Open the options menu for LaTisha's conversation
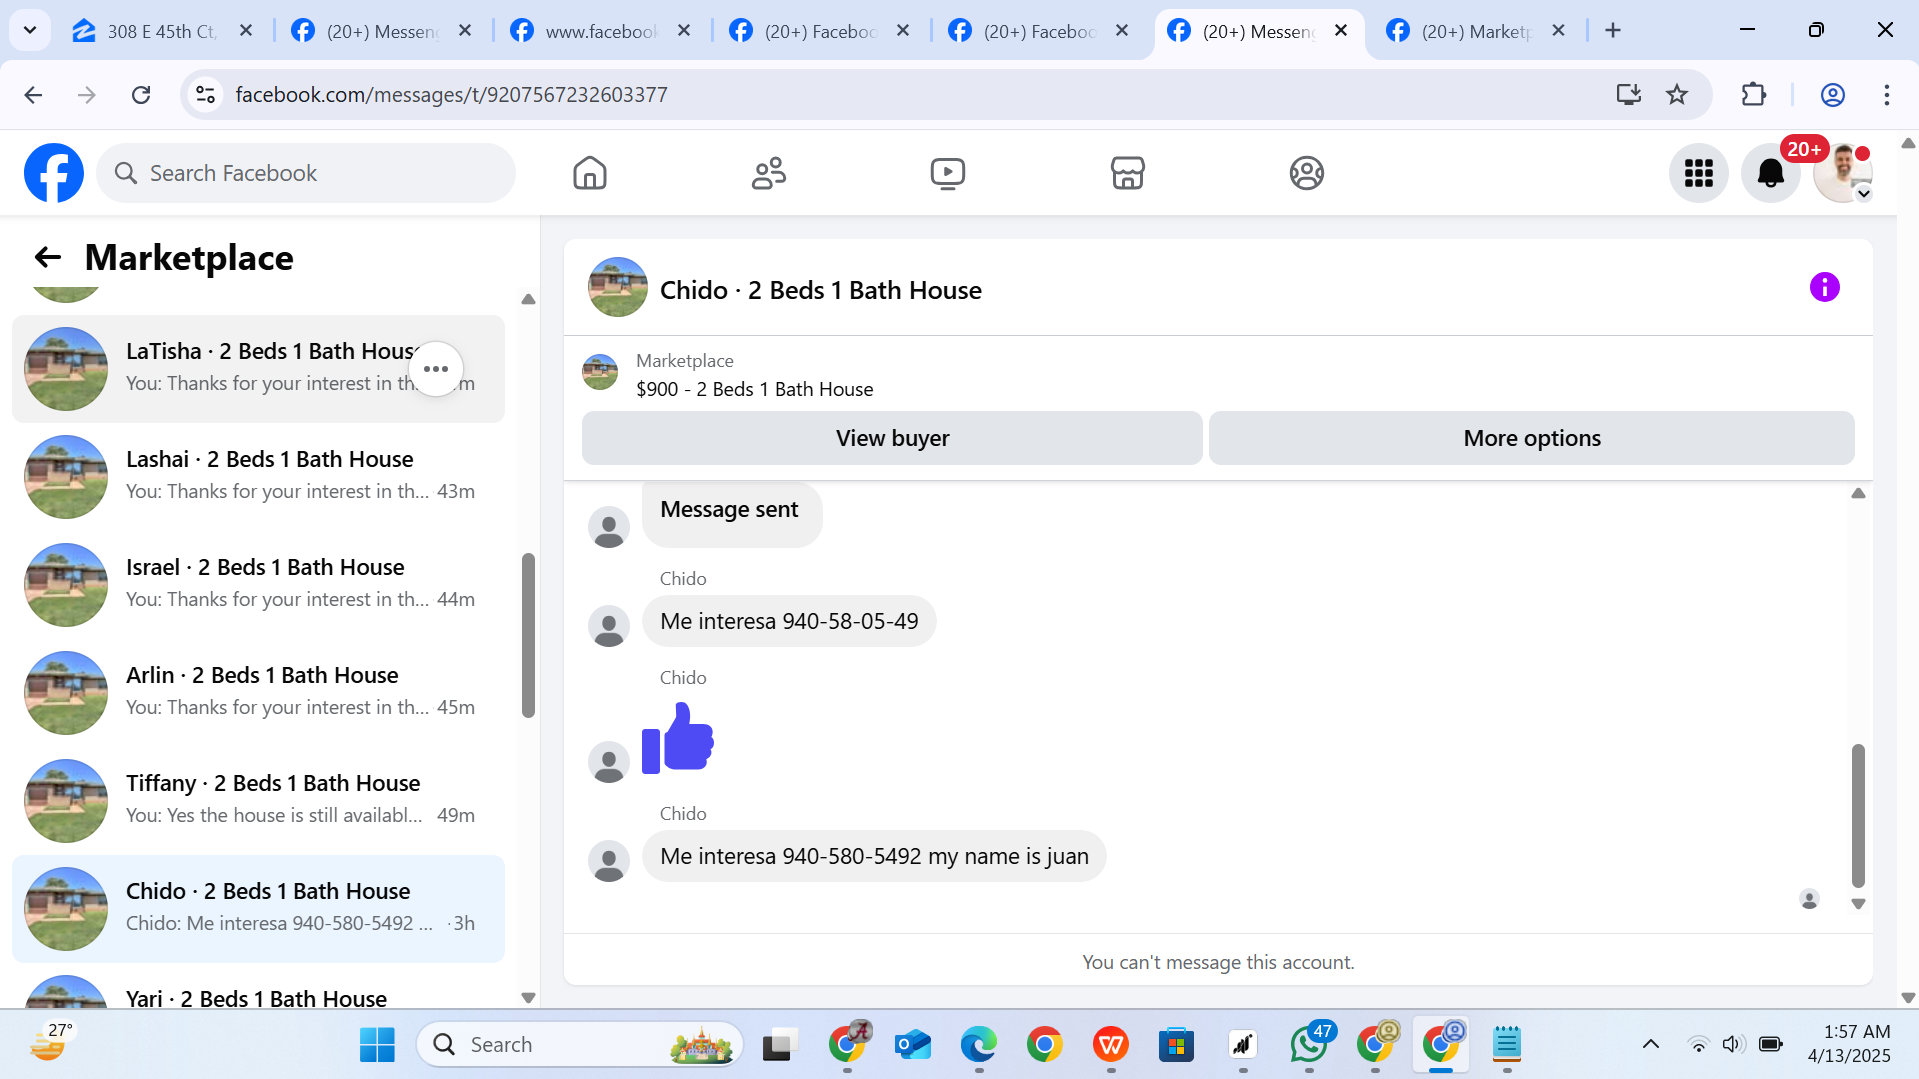Screen dimensions: 1919x1079 [x=436, y=369]
